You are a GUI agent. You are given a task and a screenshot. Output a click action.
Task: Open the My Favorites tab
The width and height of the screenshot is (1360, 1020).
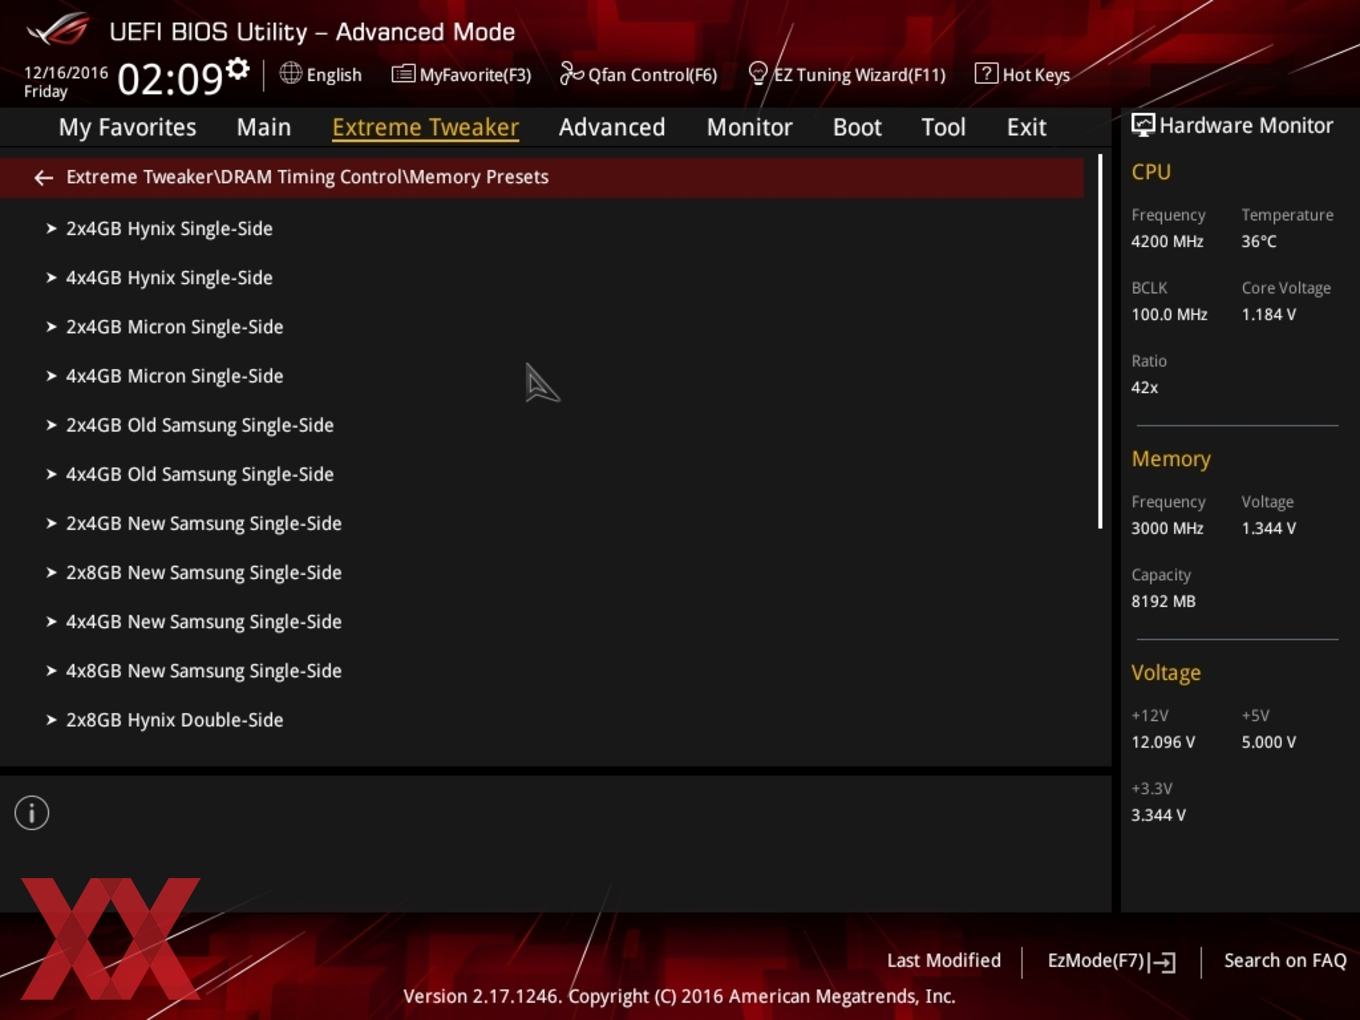coord(127,127)
